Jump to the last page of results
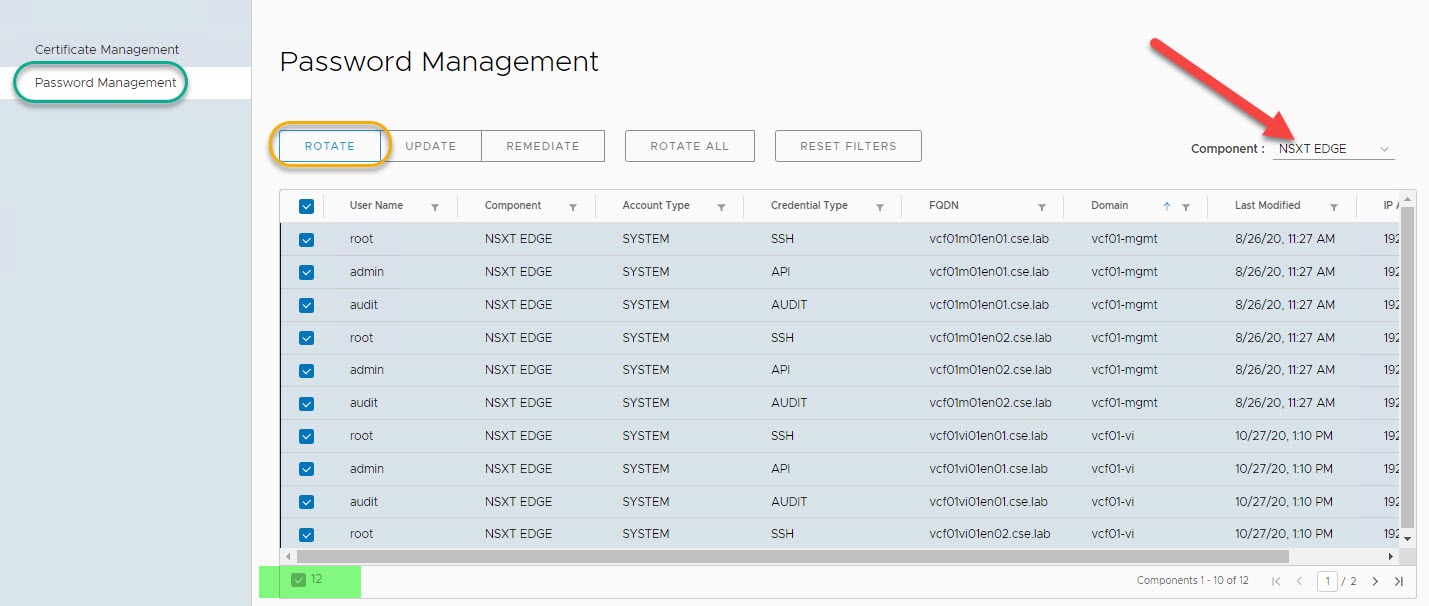Image resolution: width=1429 pixels, height=606 pixels. click(x=1398, y=581)
